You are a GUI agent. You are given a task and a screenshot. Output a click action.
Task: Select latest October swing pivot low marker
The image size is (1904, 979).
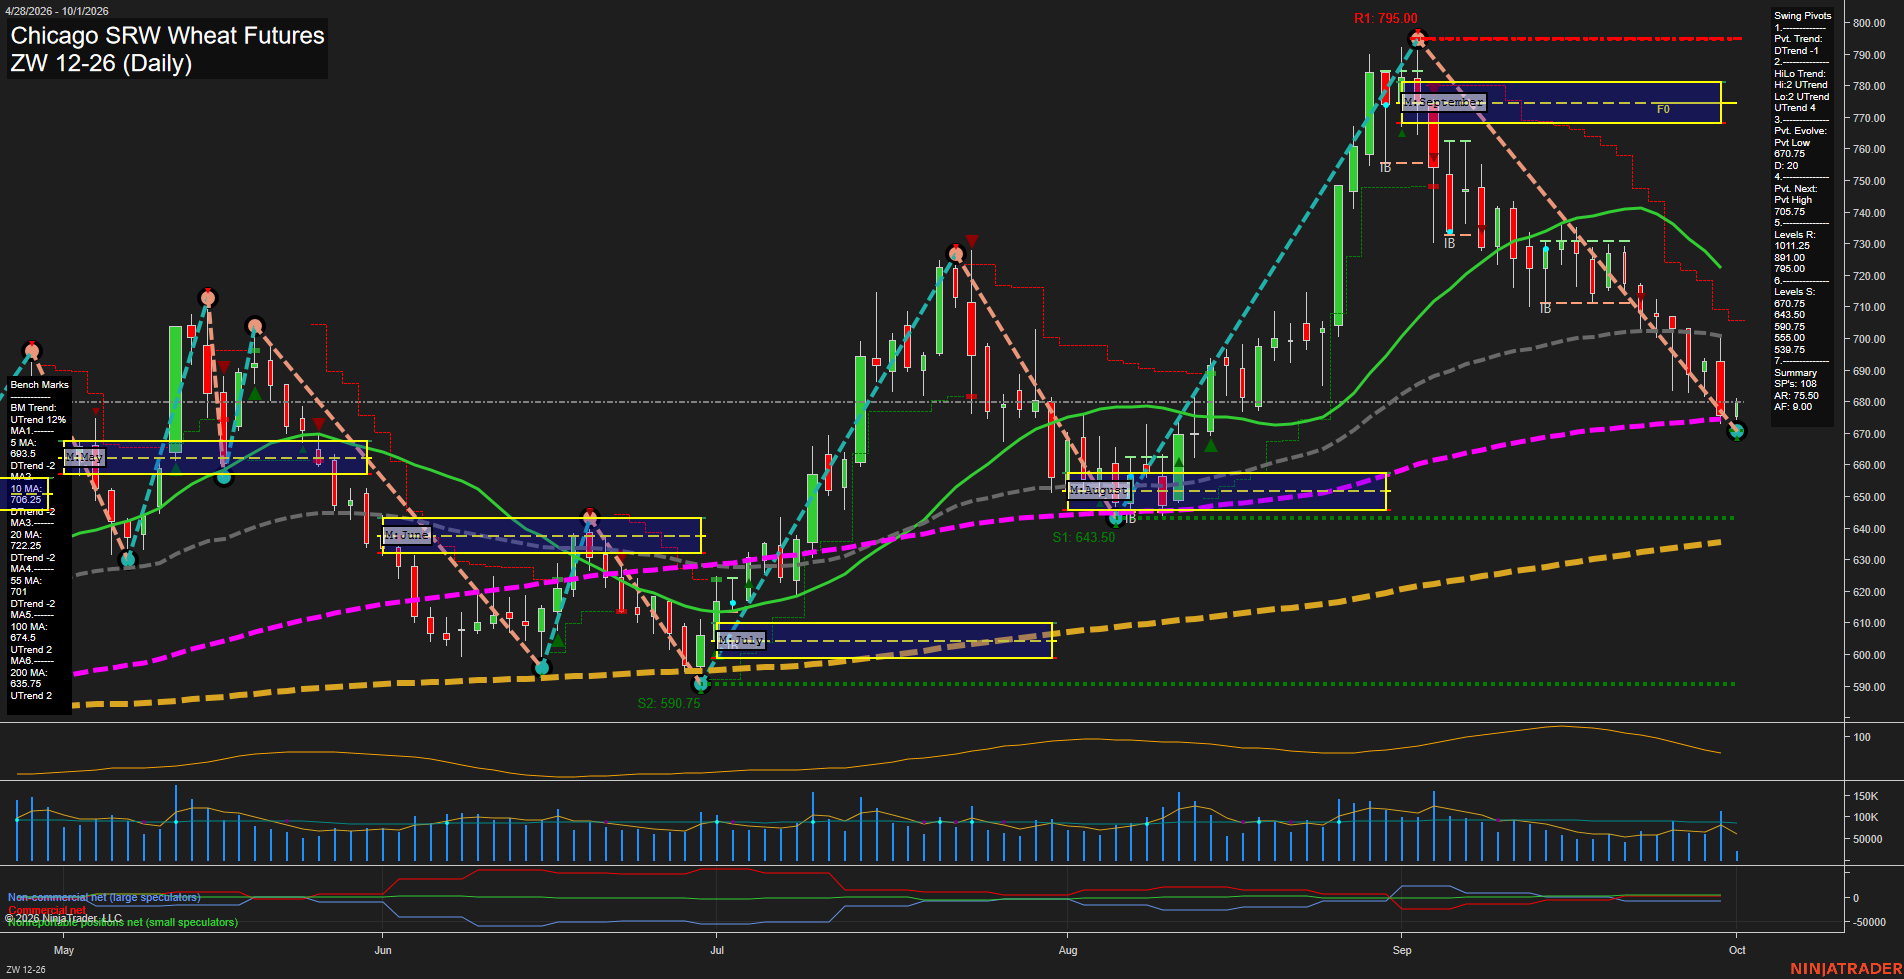(x=1737, y=431)
